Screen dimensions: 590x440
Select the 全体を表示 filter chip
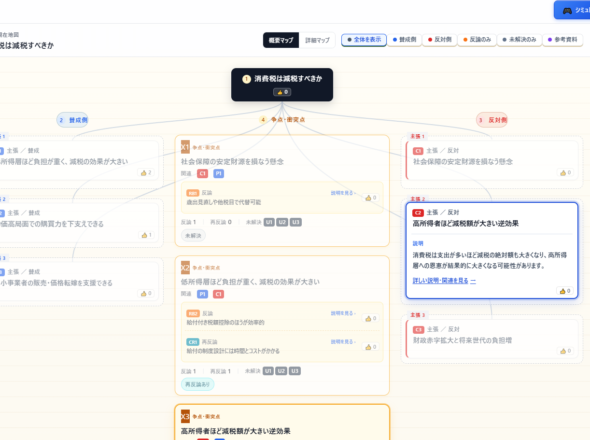pos(364,40)
